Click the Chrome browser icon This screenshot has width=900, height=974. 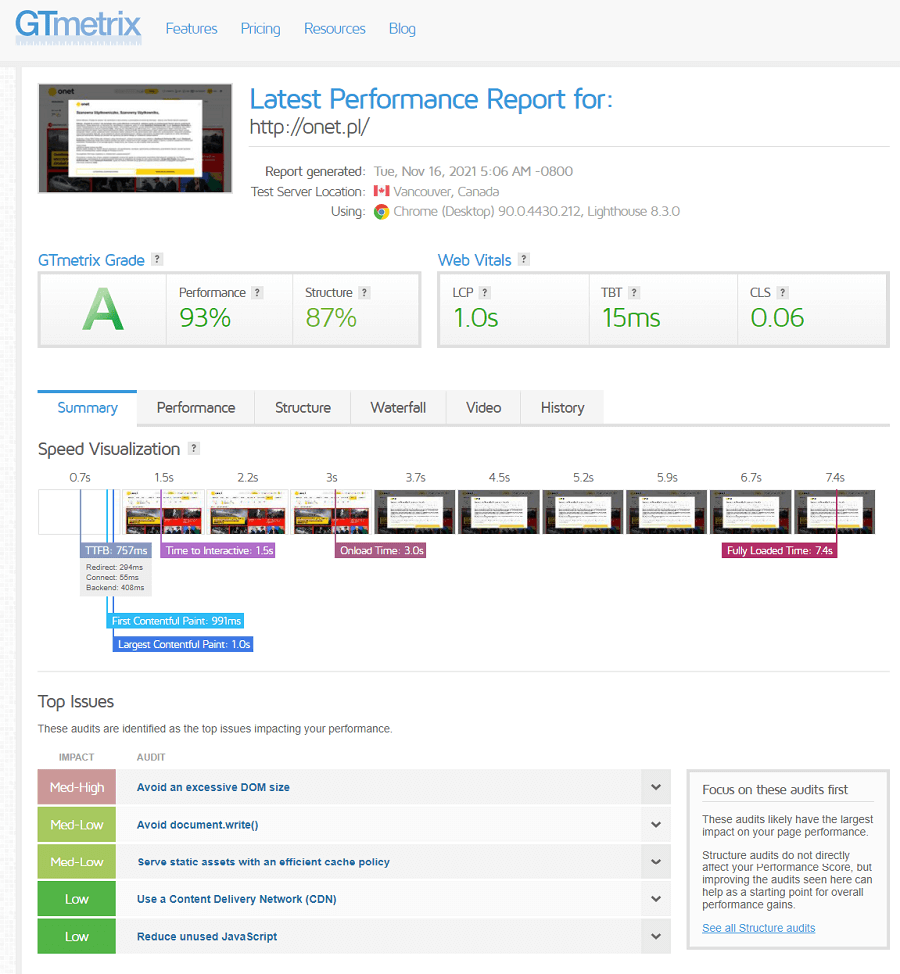381,212
